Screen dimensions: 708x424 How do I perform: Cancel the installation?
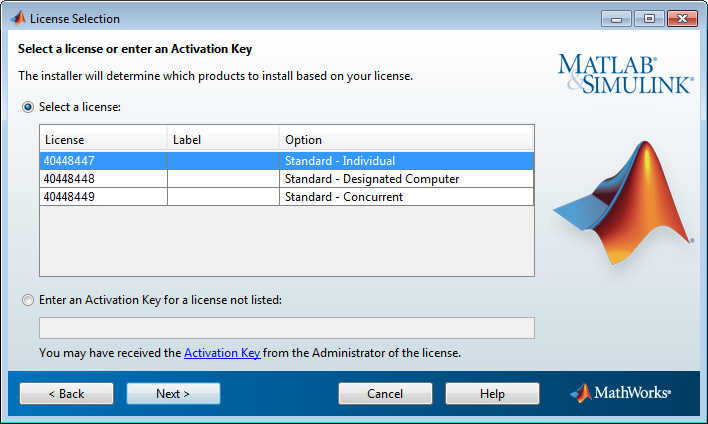[x=385, y=394]
